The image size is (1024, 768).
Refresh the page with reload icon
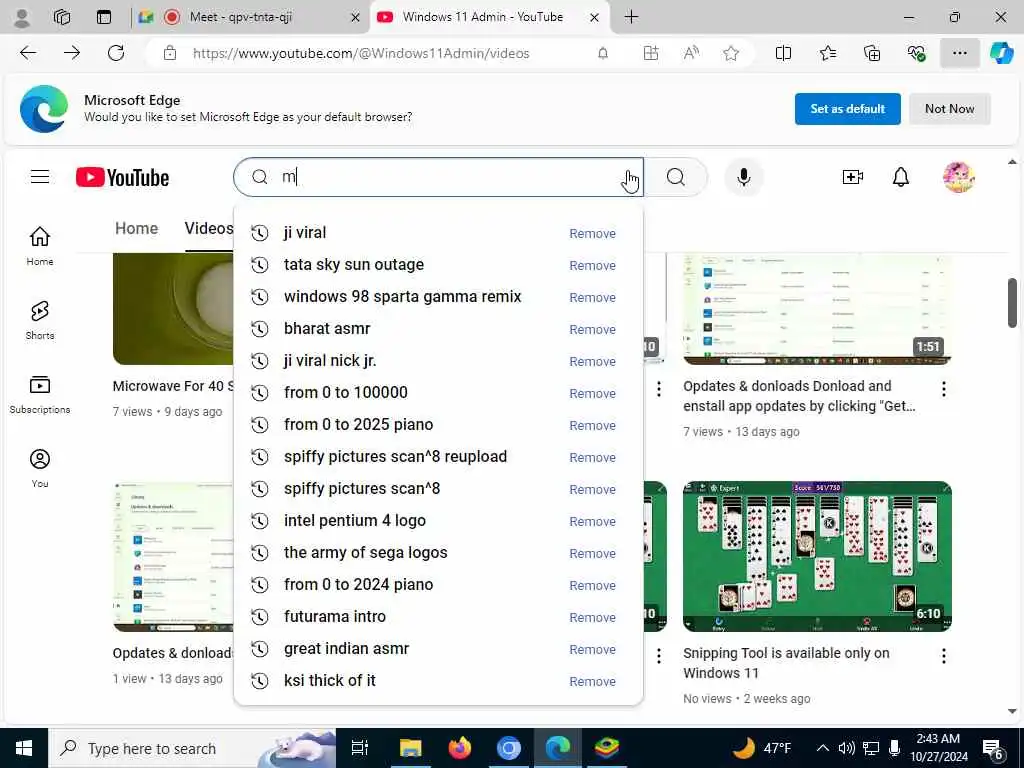116,53
